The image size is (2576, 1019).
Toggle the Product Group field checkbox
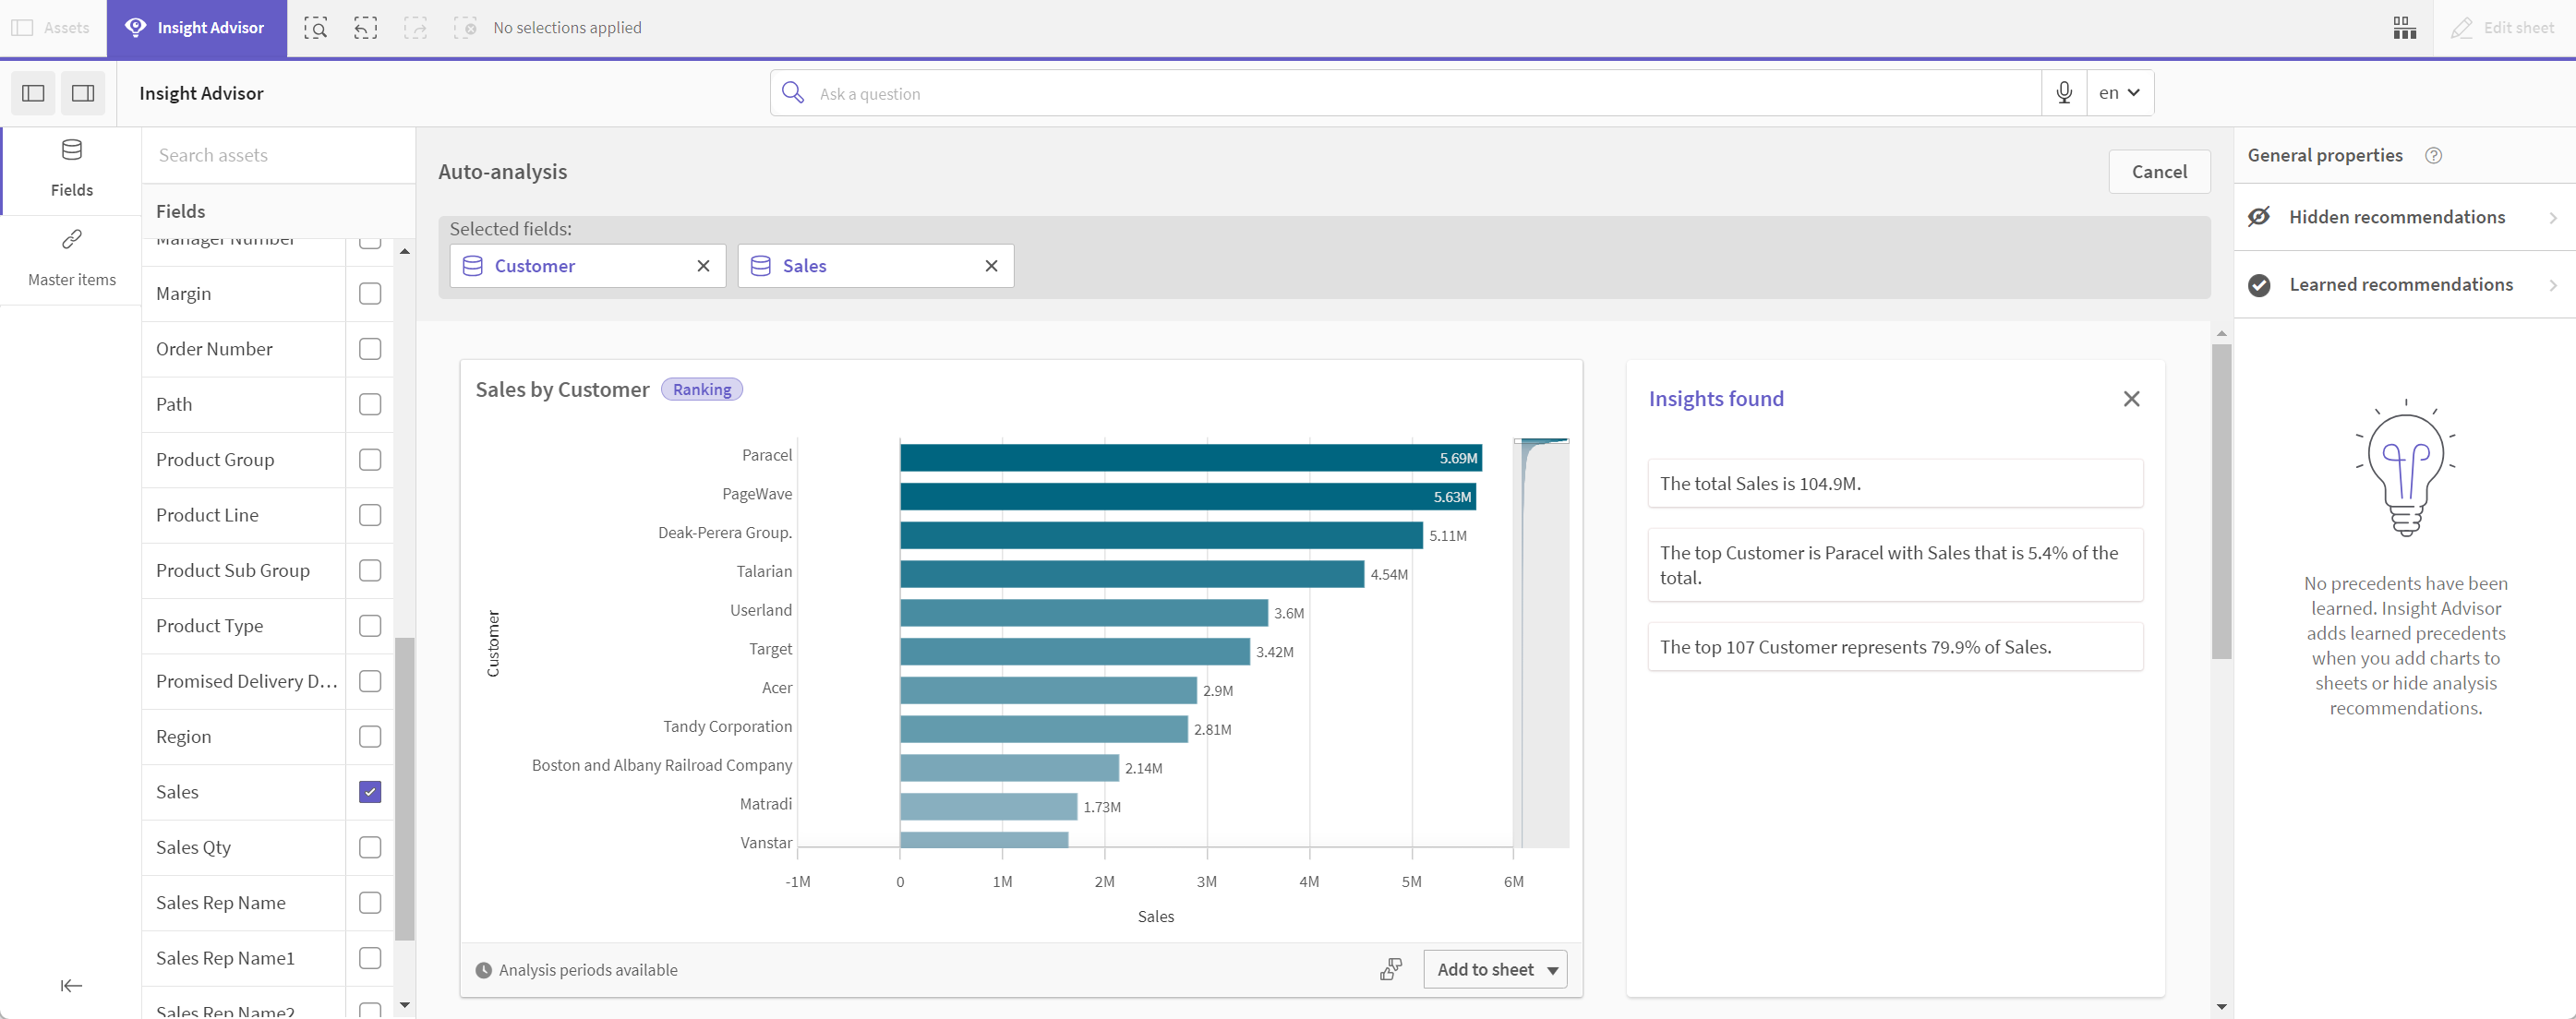(369, 459)
